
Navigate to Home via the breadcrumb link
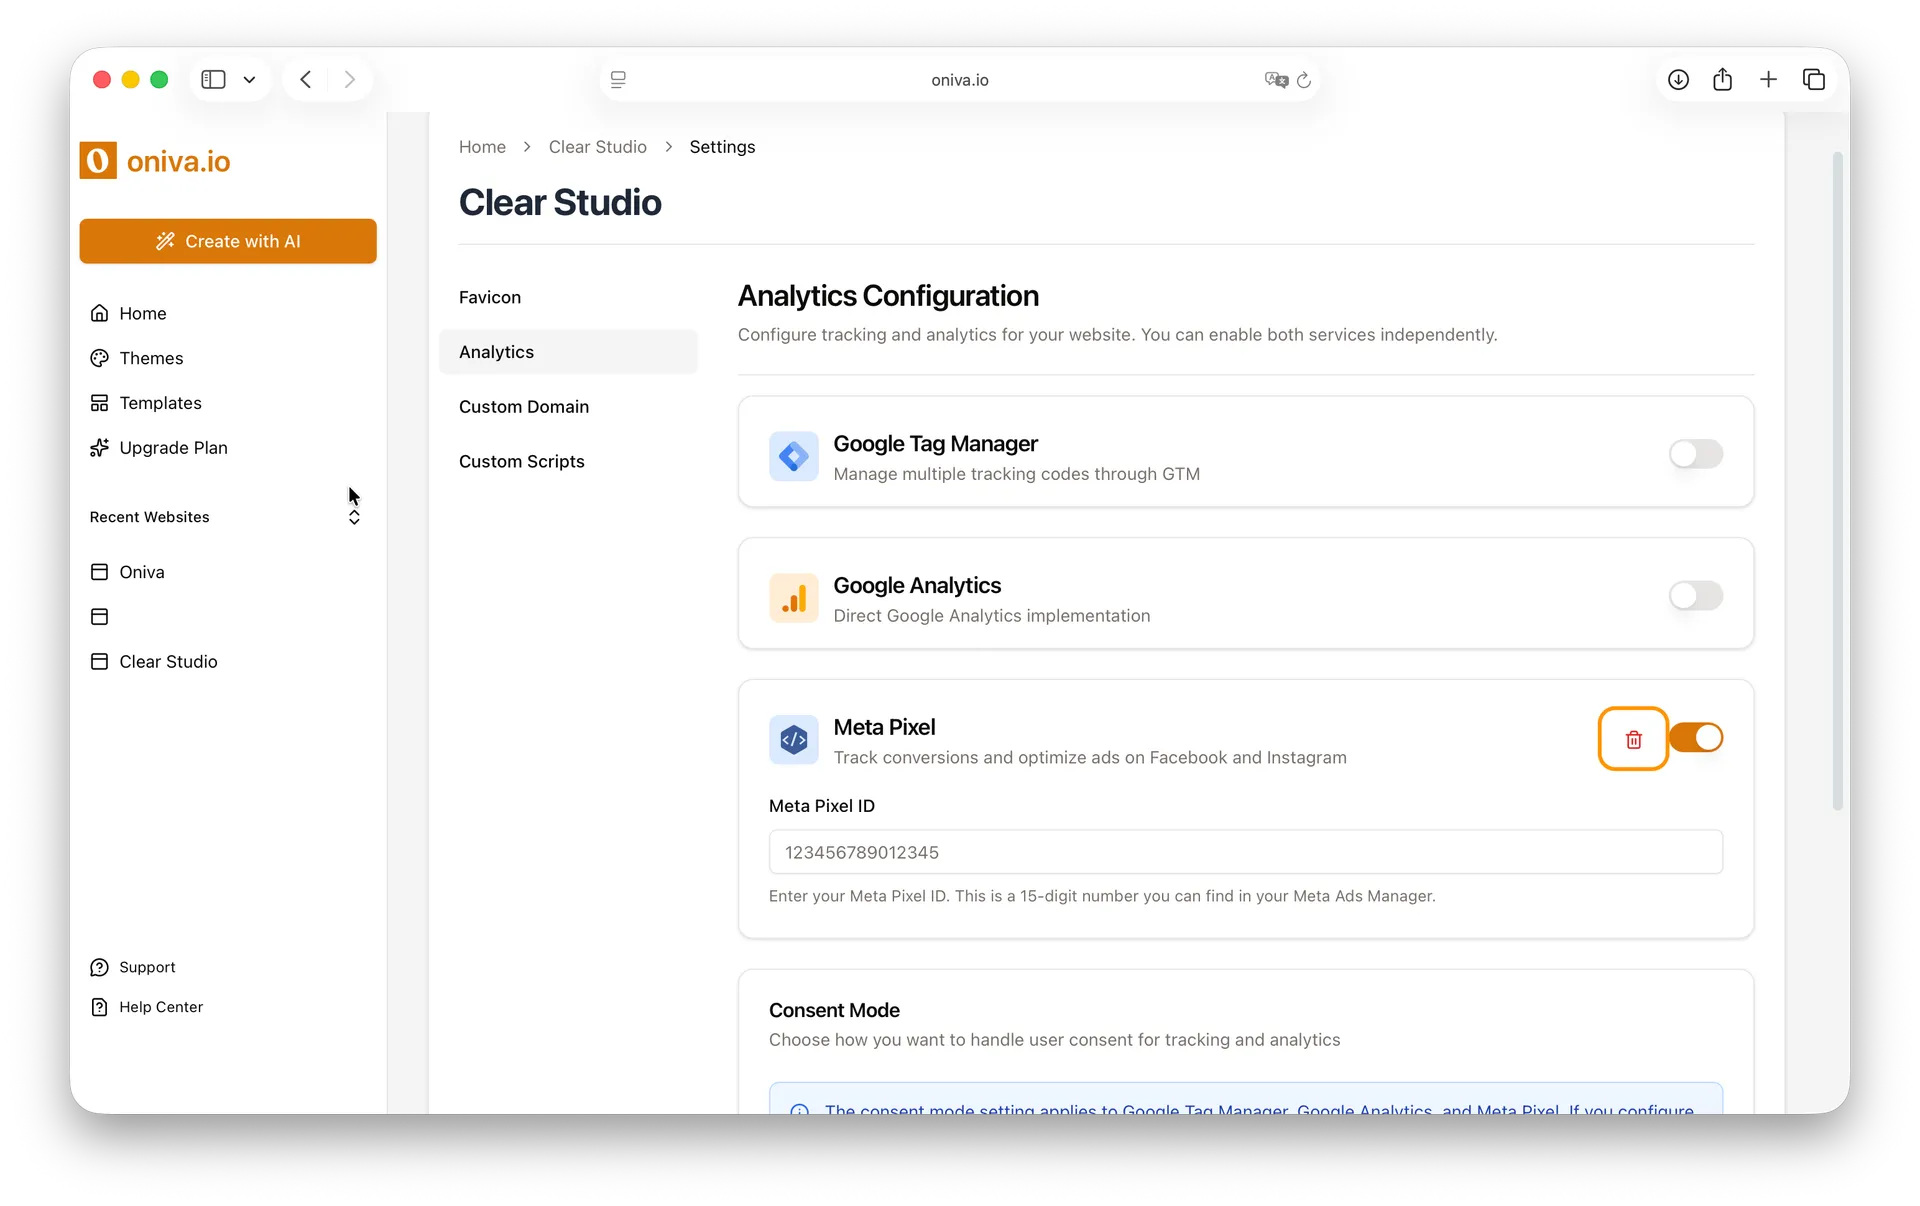[x=482, y=146]
